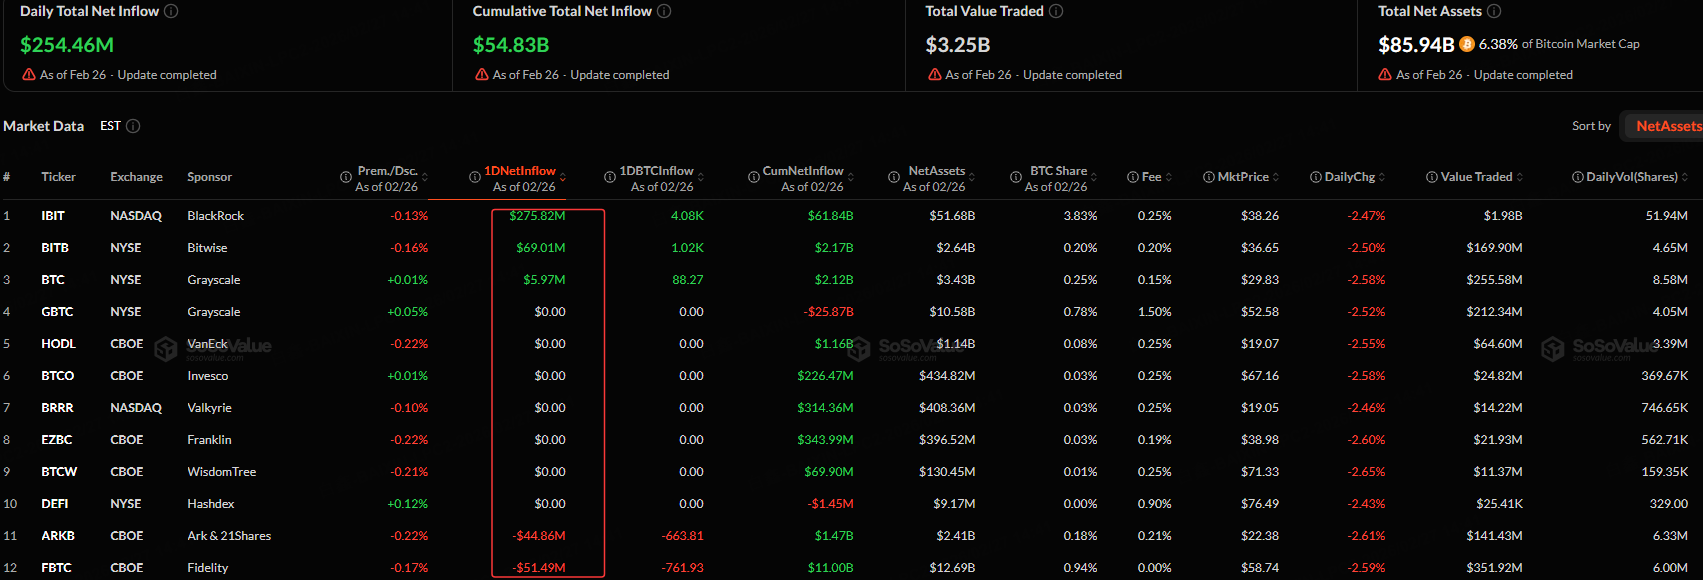This screenshot has width=1703, height=580.
Task: Click the orange Bitcoin logo icon
Action: pos(1467,44)
